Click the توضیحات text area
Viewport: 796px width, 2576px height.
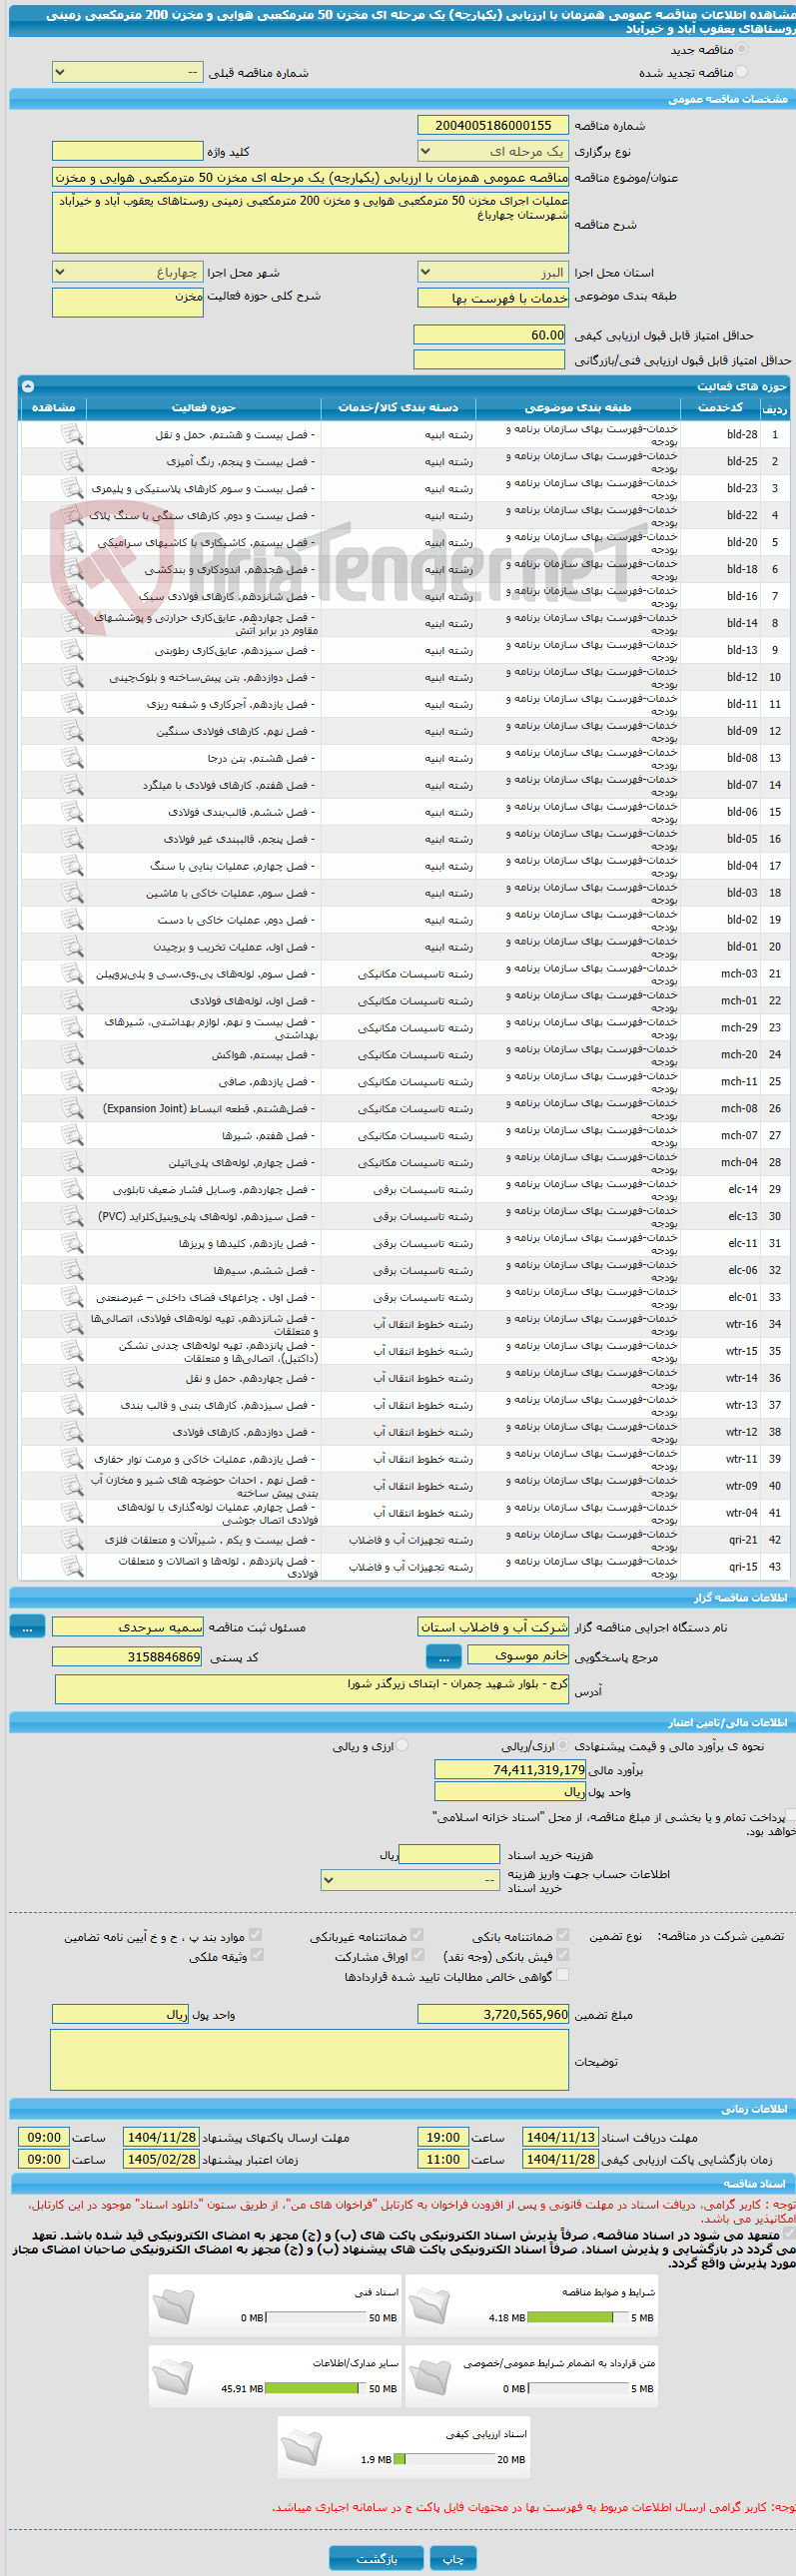coord(310,2060)
